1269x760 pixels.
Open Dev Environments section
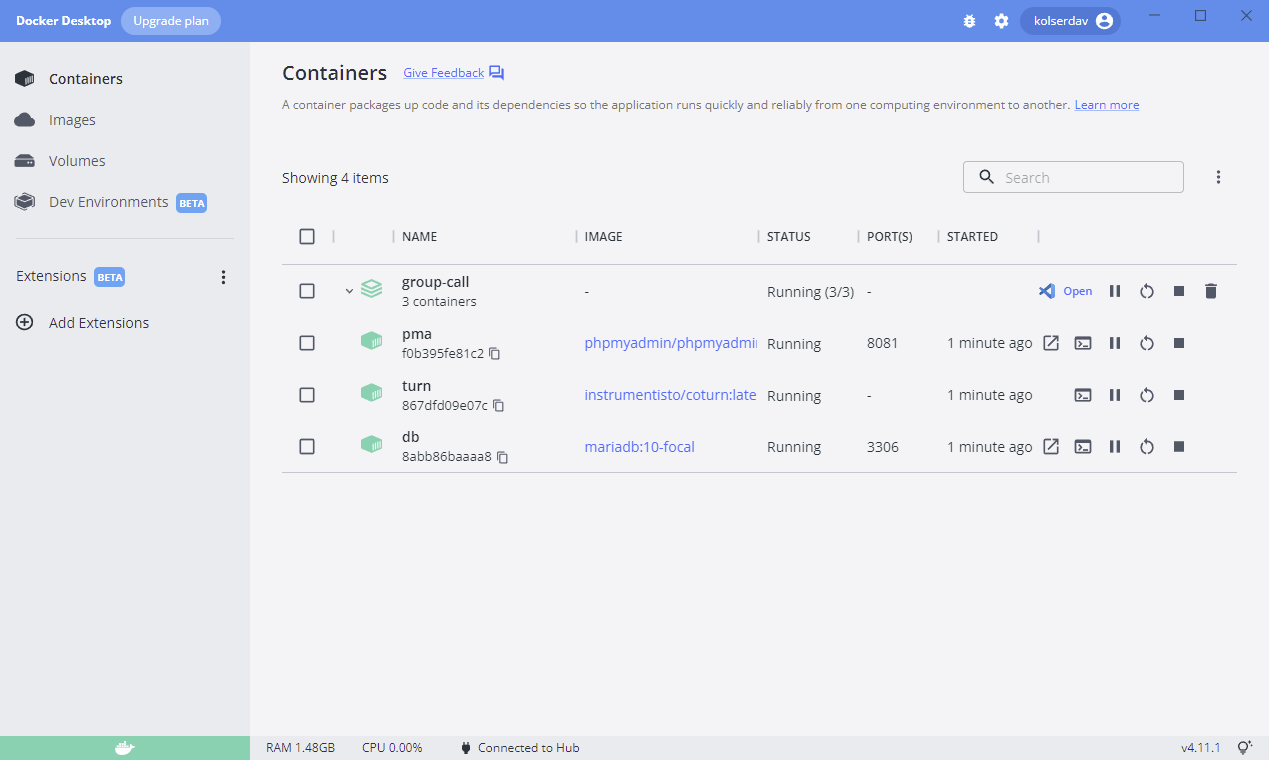pos(110,202)
